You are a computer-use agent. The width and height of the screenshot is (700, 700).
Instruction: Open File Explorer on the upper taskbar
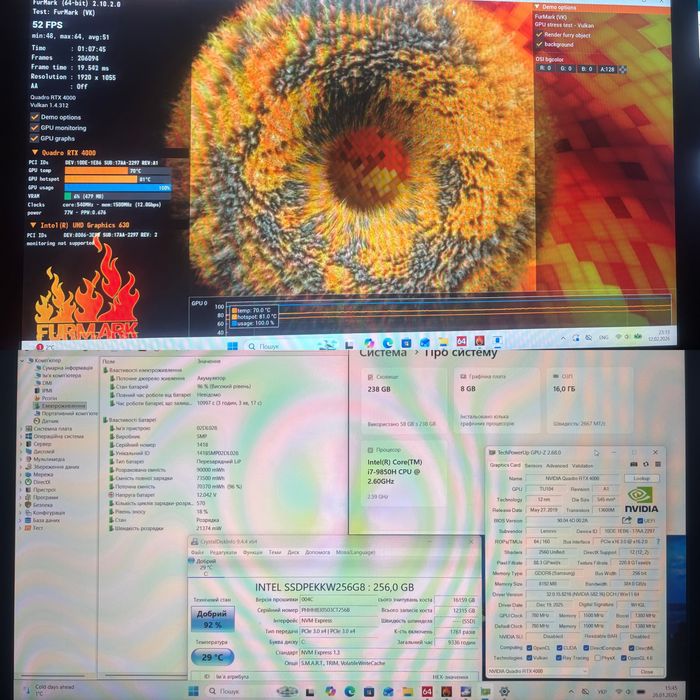coord(443,342)
